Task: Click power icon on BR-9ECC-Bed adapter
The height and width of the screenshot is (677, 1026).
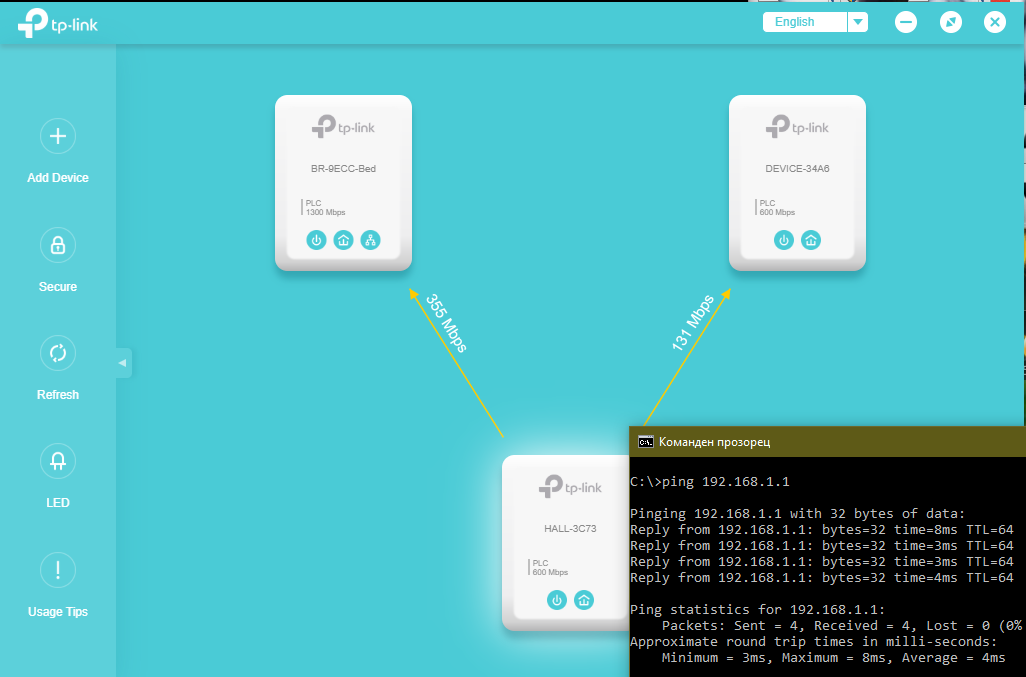Action: [316, 240]
